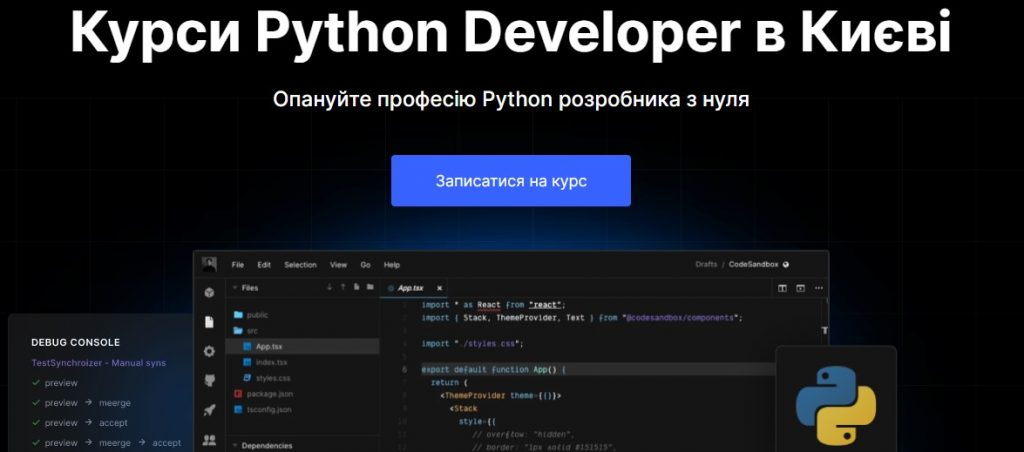1024x452 pixels.
Task: Open the file explorer sidebar icon
Action: coord(209,322)
